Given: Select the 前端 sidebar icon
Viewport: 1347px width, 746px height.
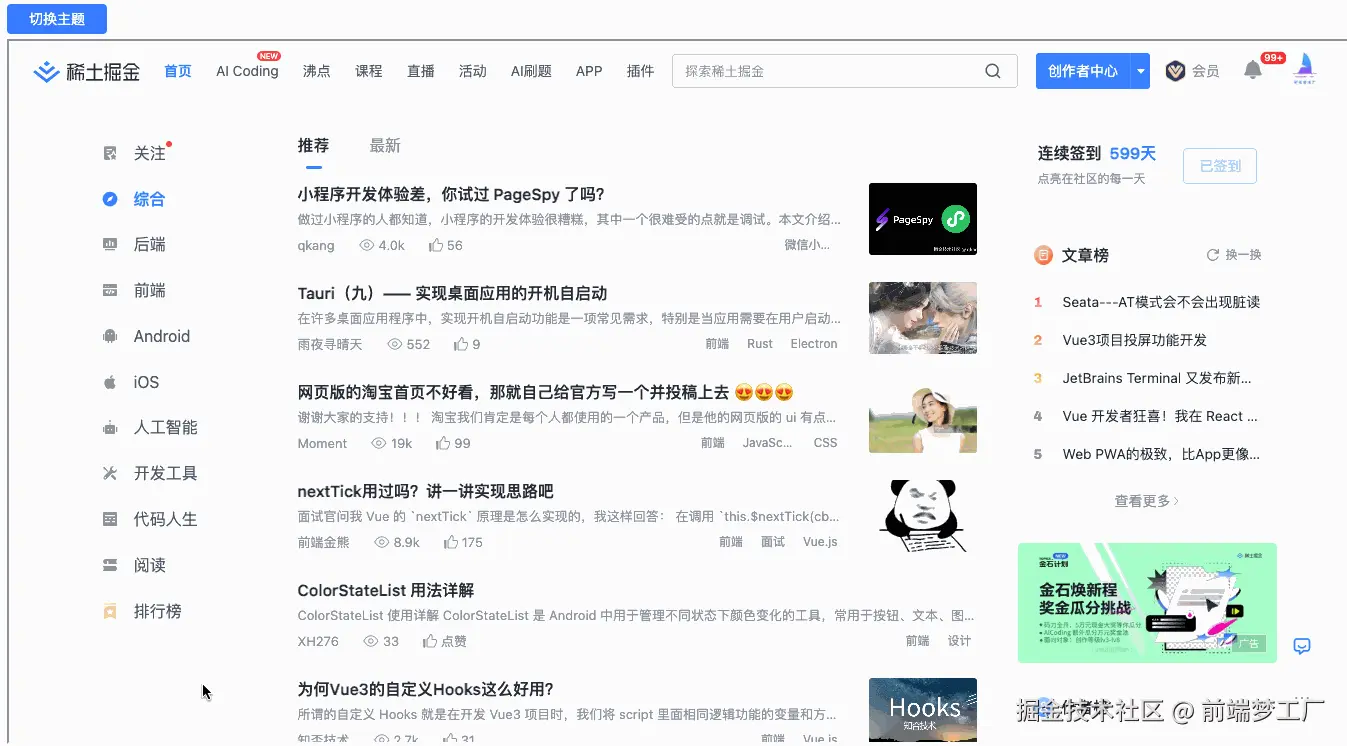Looking at the screenshot, I should point(110,290).
